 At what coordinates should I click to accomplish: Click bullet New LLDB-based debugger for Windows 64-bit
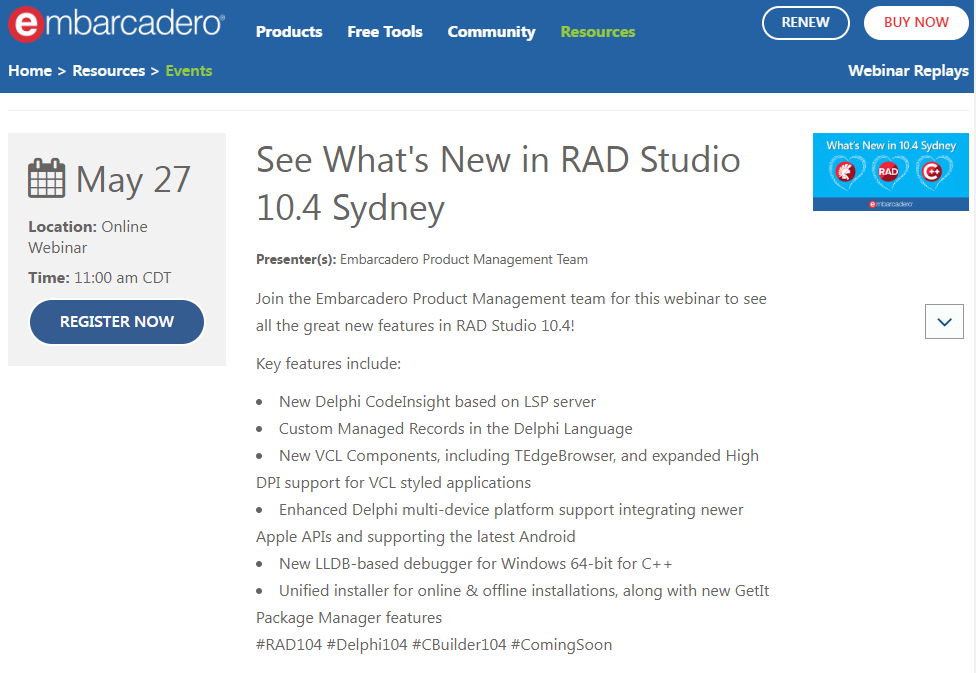pyautogui.click(x=476, y=564)
